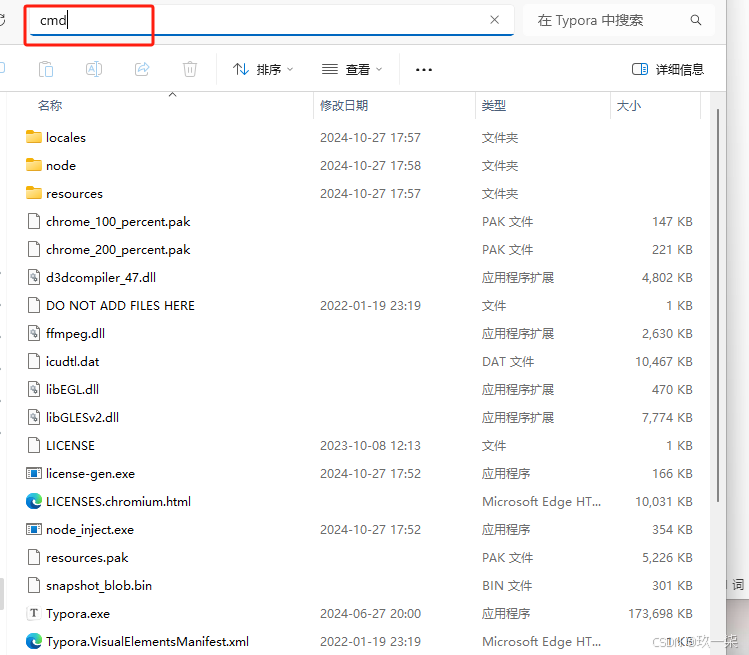Sort by 大小 column header

(629, 106)
